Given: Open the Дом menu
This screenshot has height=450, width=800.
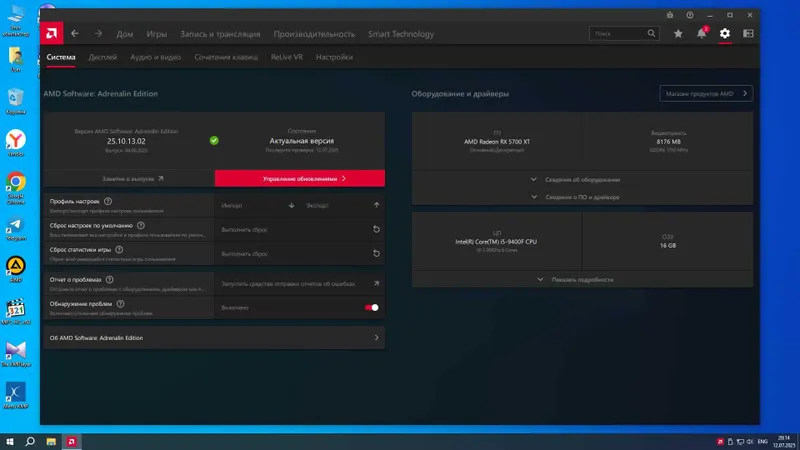Looking at the screenshot, I should (x=124, y=34).
